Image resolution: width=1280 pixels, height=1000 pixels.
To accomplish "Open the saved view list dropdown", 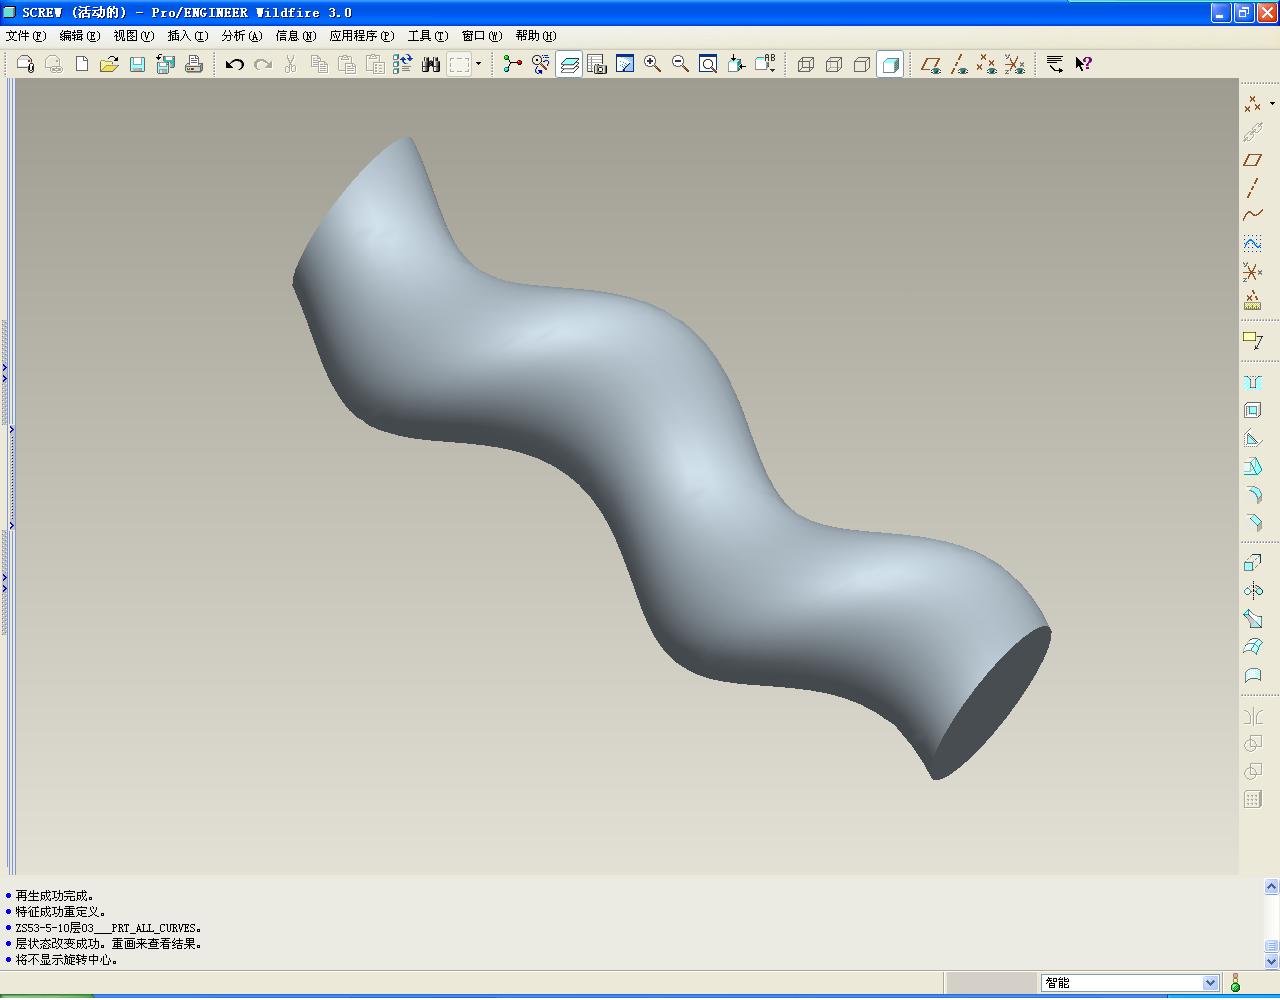I will 765,64.
